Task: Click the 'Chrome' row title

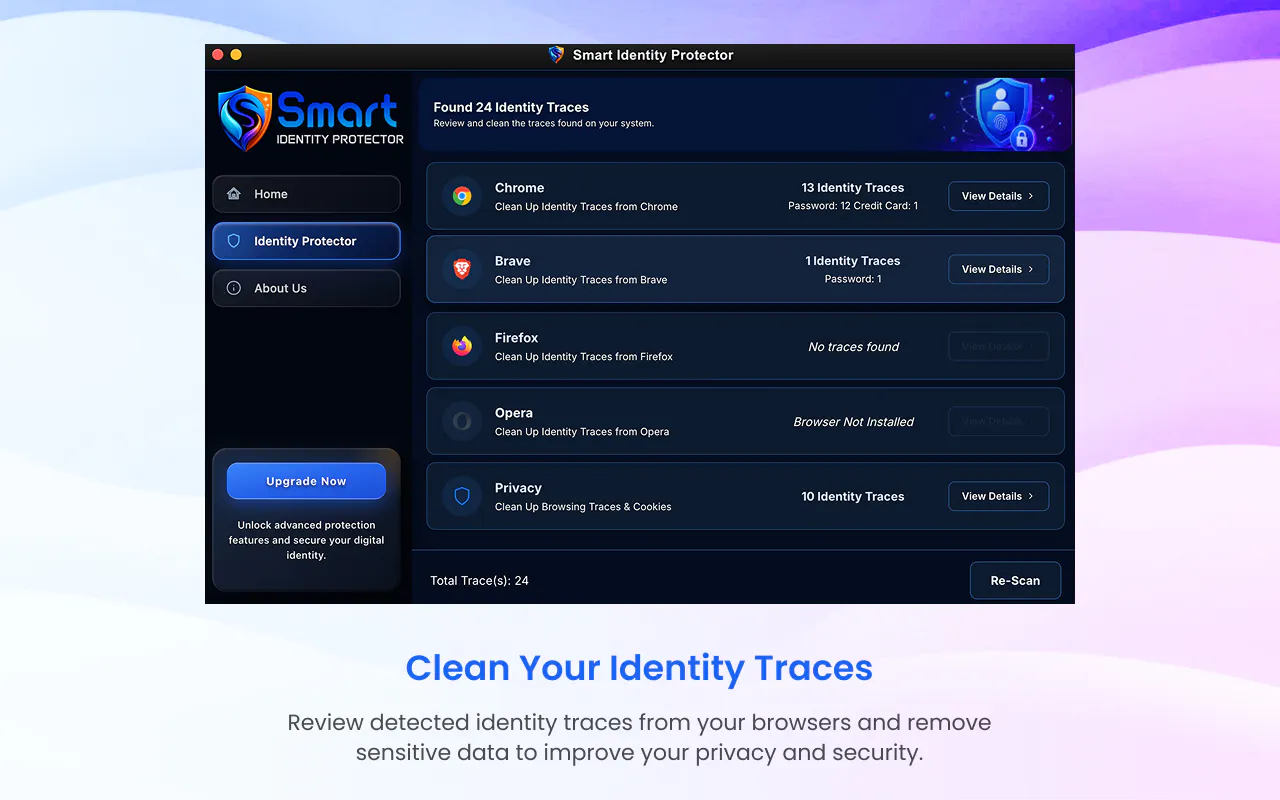Action: tap(520, 188)
